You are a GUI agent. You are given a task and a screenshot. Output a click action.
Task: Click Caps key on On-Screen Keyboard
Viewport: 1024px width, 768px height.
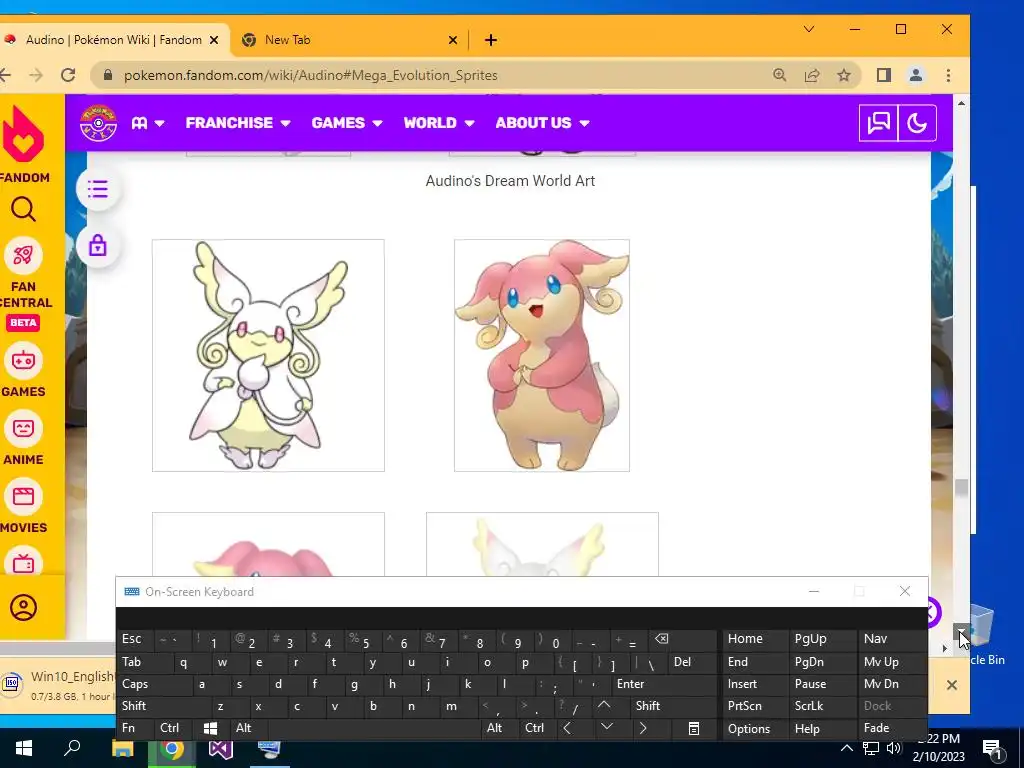pyautogui.click(x=155, y=684)
